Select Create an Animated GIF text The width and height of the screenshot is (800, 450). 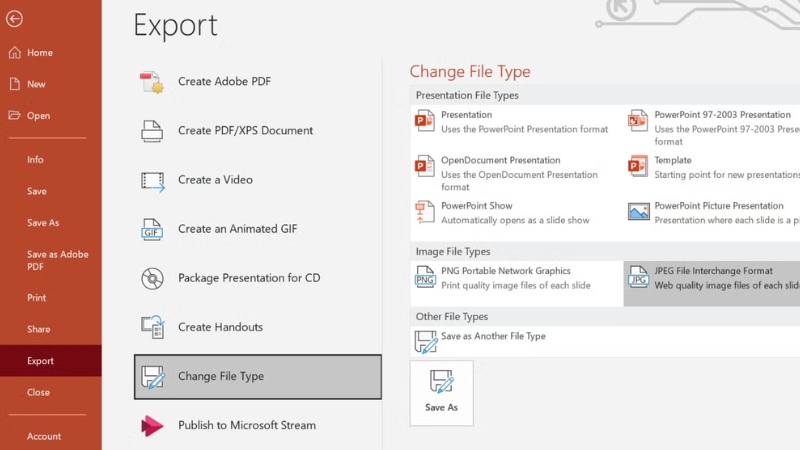tap(238, 229)
